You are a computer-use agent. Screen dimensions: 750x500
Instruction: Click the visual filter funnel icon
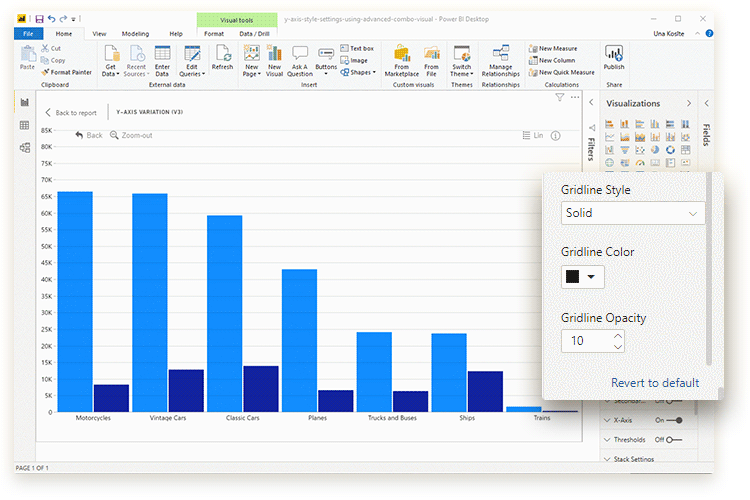point(560,97)
